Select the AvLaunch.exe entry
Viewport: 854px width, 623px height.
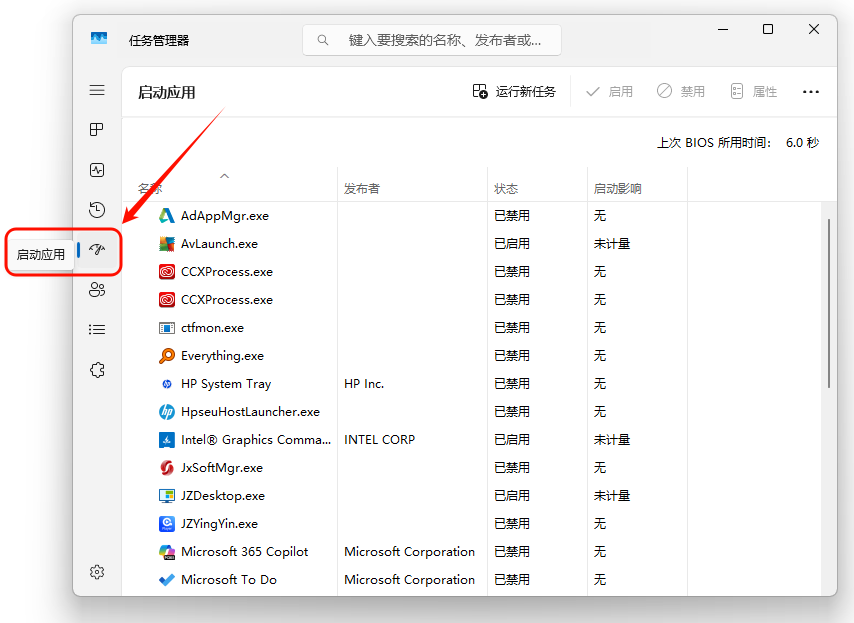tap(219, 244)
